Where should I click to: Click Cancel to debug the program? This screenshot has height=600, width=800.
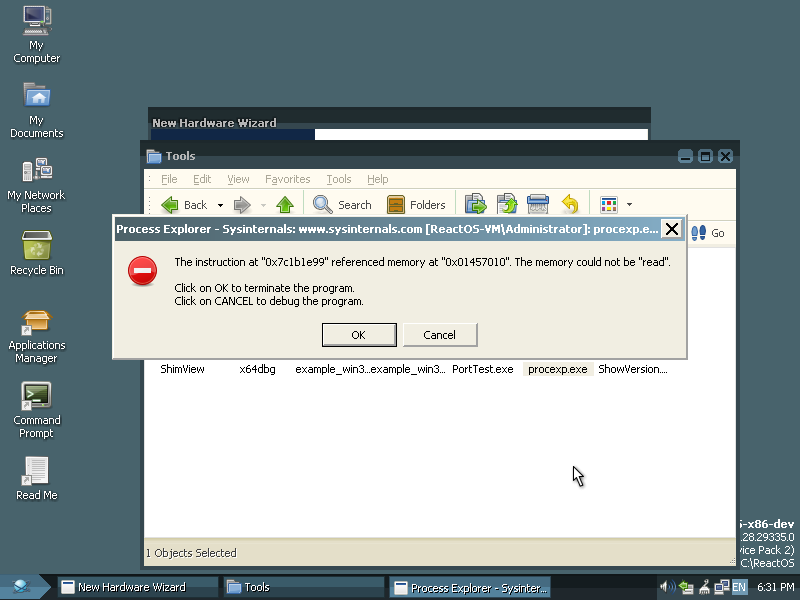click(440, 335)
